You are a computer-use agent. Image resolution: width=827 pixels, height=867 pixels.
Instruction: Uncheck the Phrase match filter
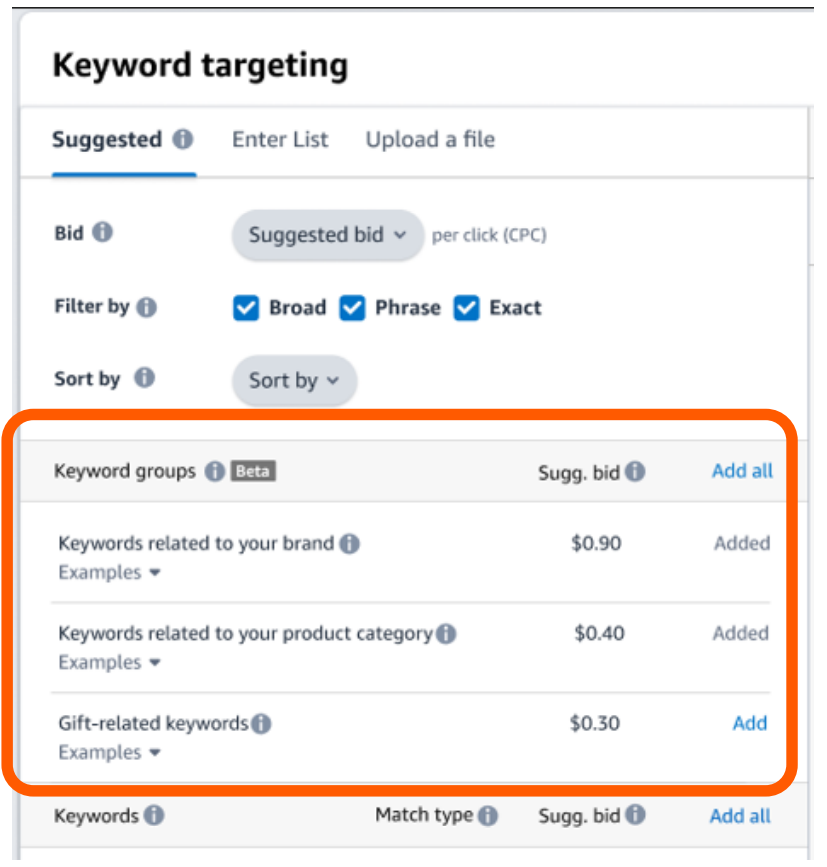pos(352,307)
